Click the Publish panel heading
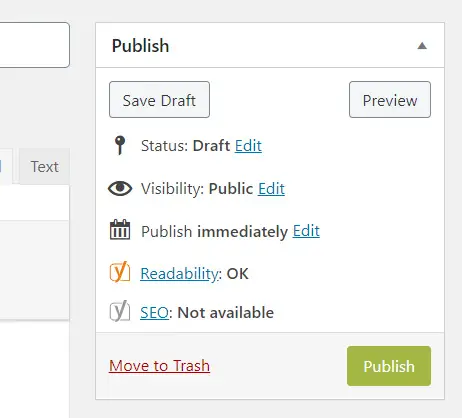 [x=140, y=46]
